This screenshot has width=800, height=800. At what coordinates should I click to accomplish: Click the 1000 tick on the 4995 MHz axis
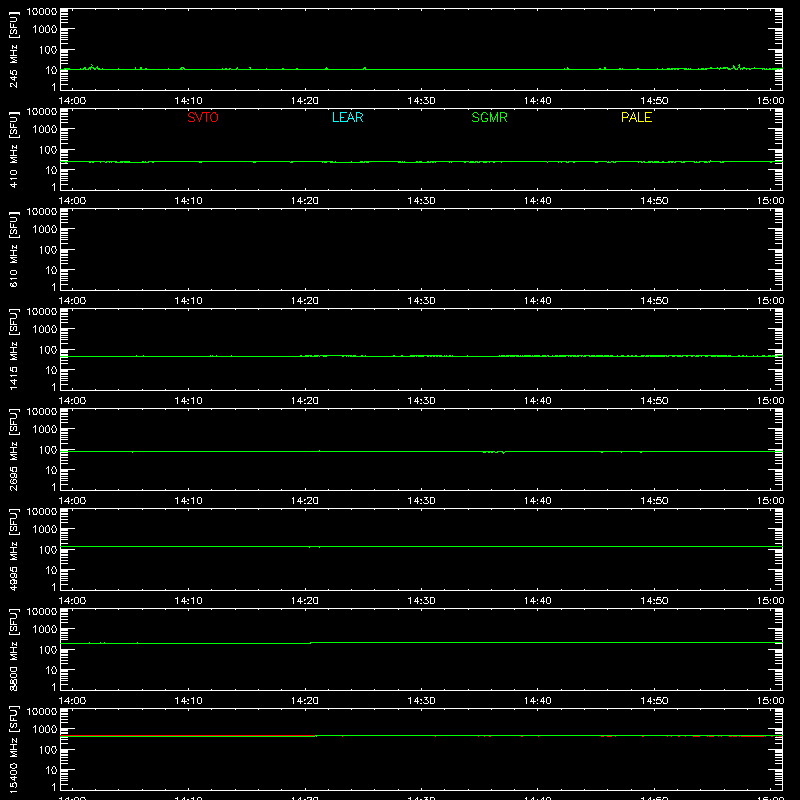coord(45,530)
